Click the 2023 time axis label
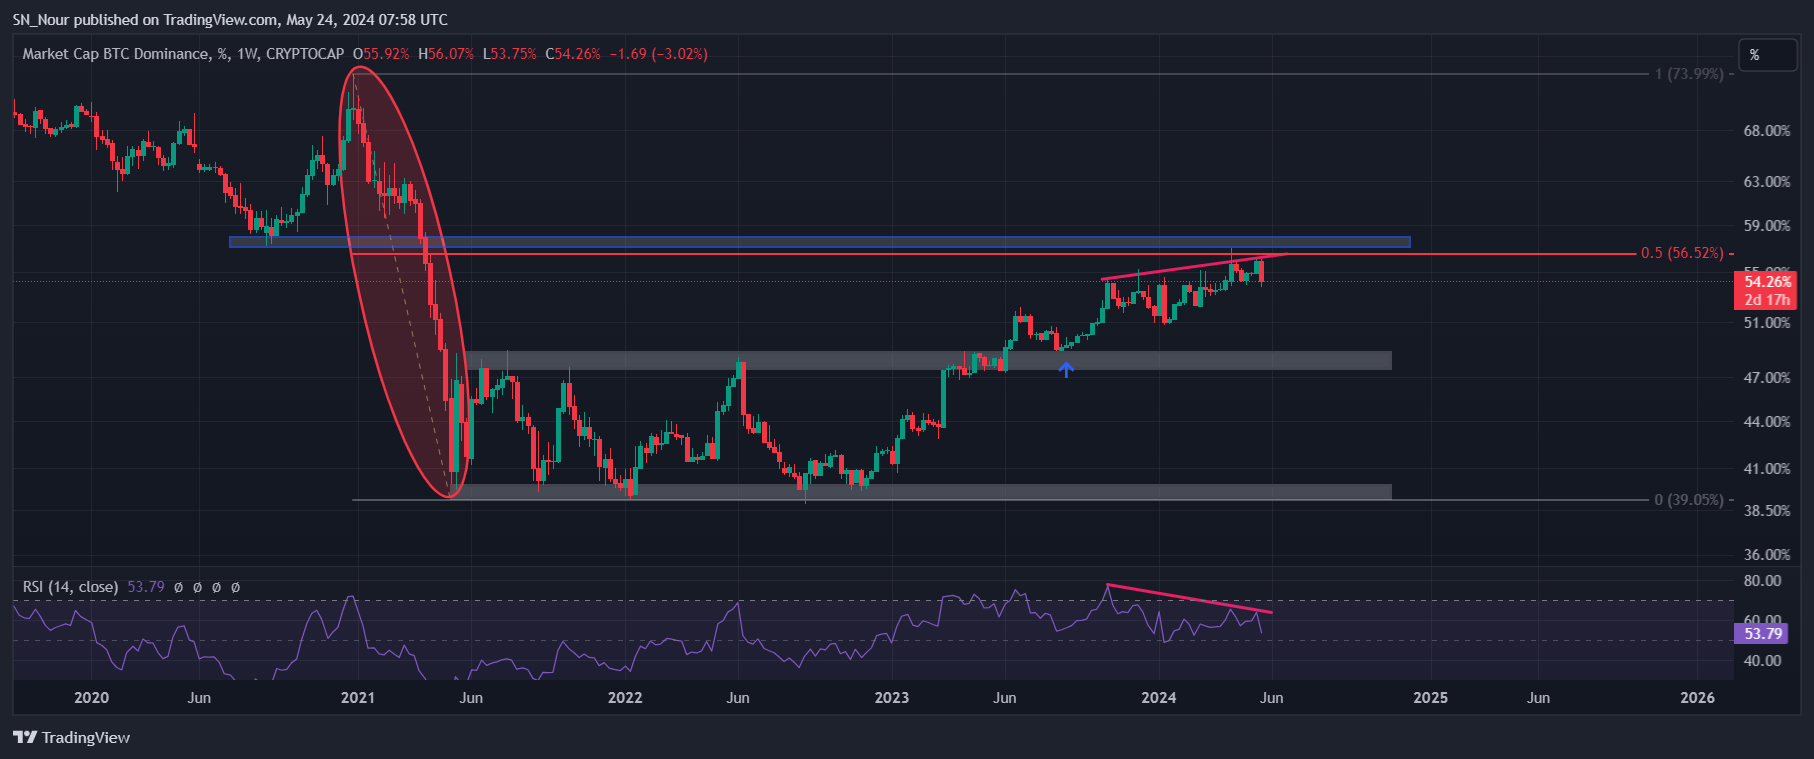The image size is (1814, 759). tap(892, 698)
